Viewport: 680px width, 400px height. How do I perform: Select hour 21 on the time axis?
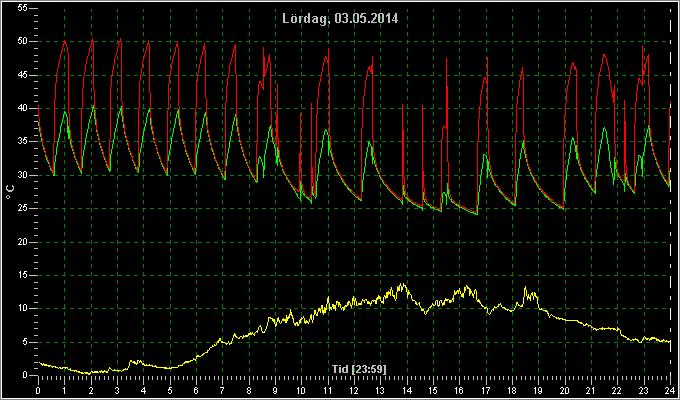(591, 390)
